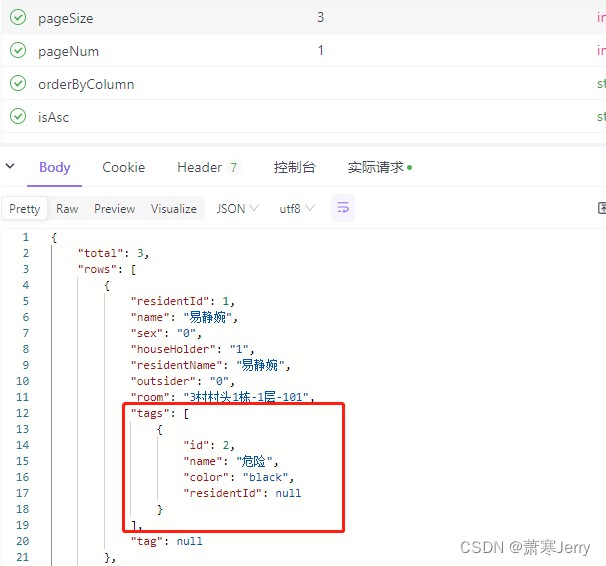Image resolution: width=606 pixels, height=566 pixels.
Task: Select the Visualize view button
Action: 174,209
